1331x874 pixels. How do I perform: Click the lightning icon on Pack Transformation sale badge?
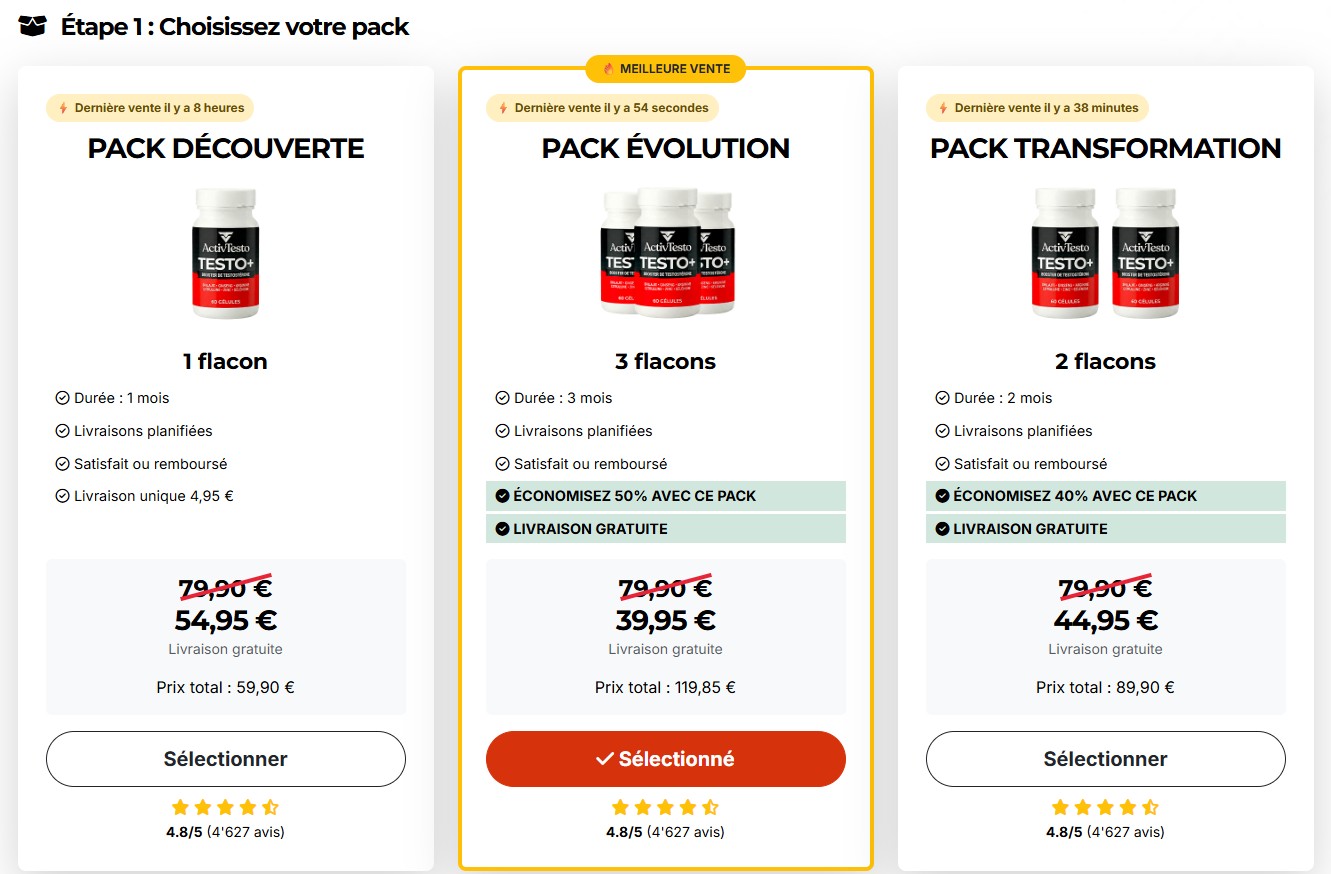tap(941, 108)
